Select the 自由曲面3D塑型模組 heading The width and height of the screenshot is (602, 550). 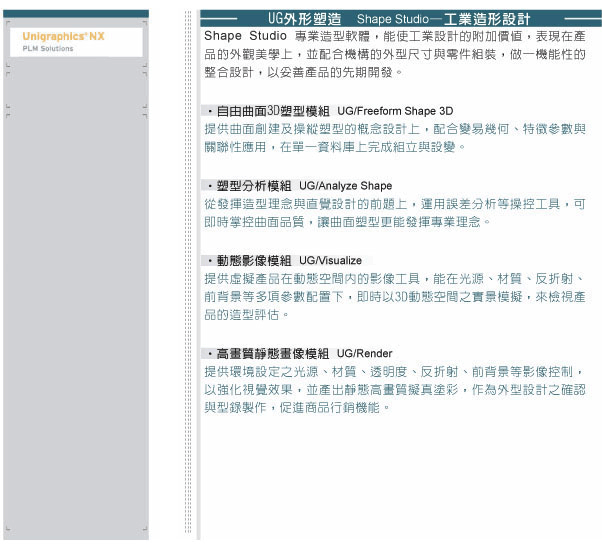tap(273, 111)
